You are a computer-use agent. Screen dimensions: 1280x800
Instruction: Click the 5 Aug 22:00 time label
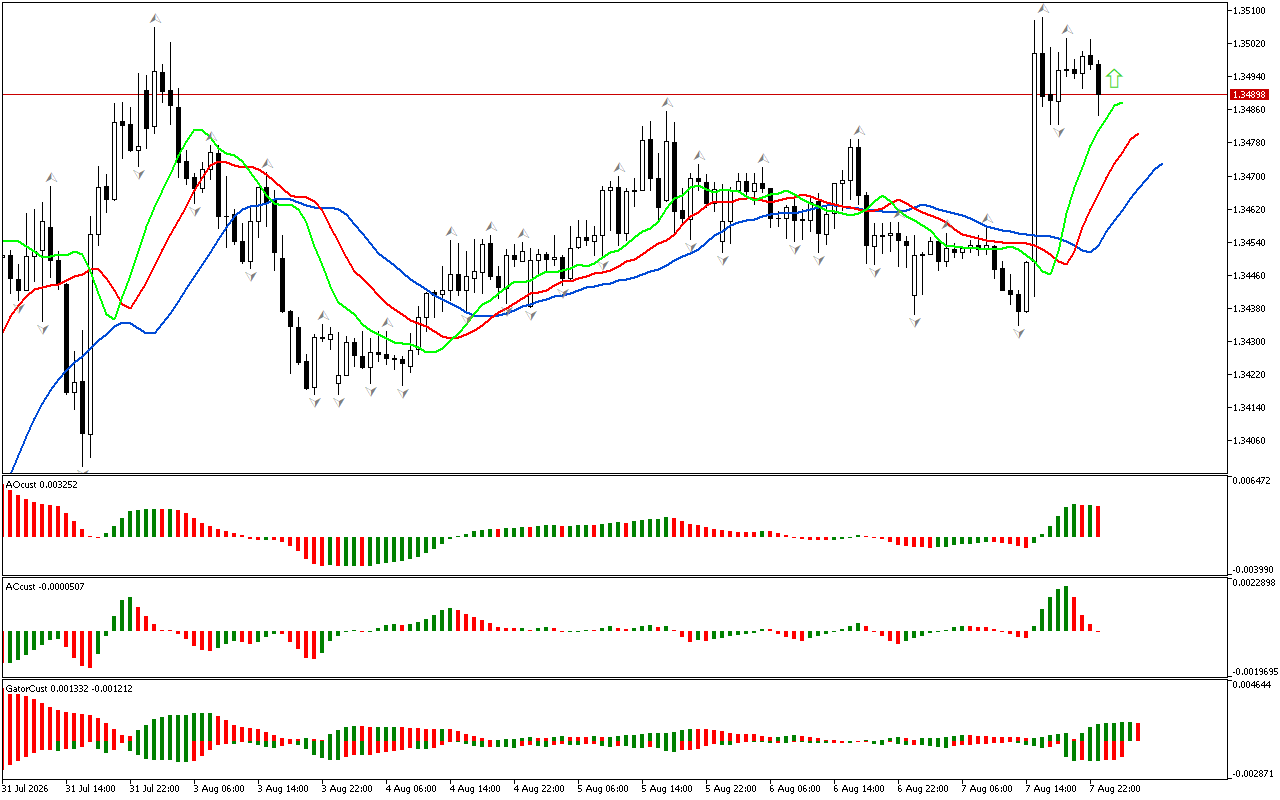click(730, 788)
